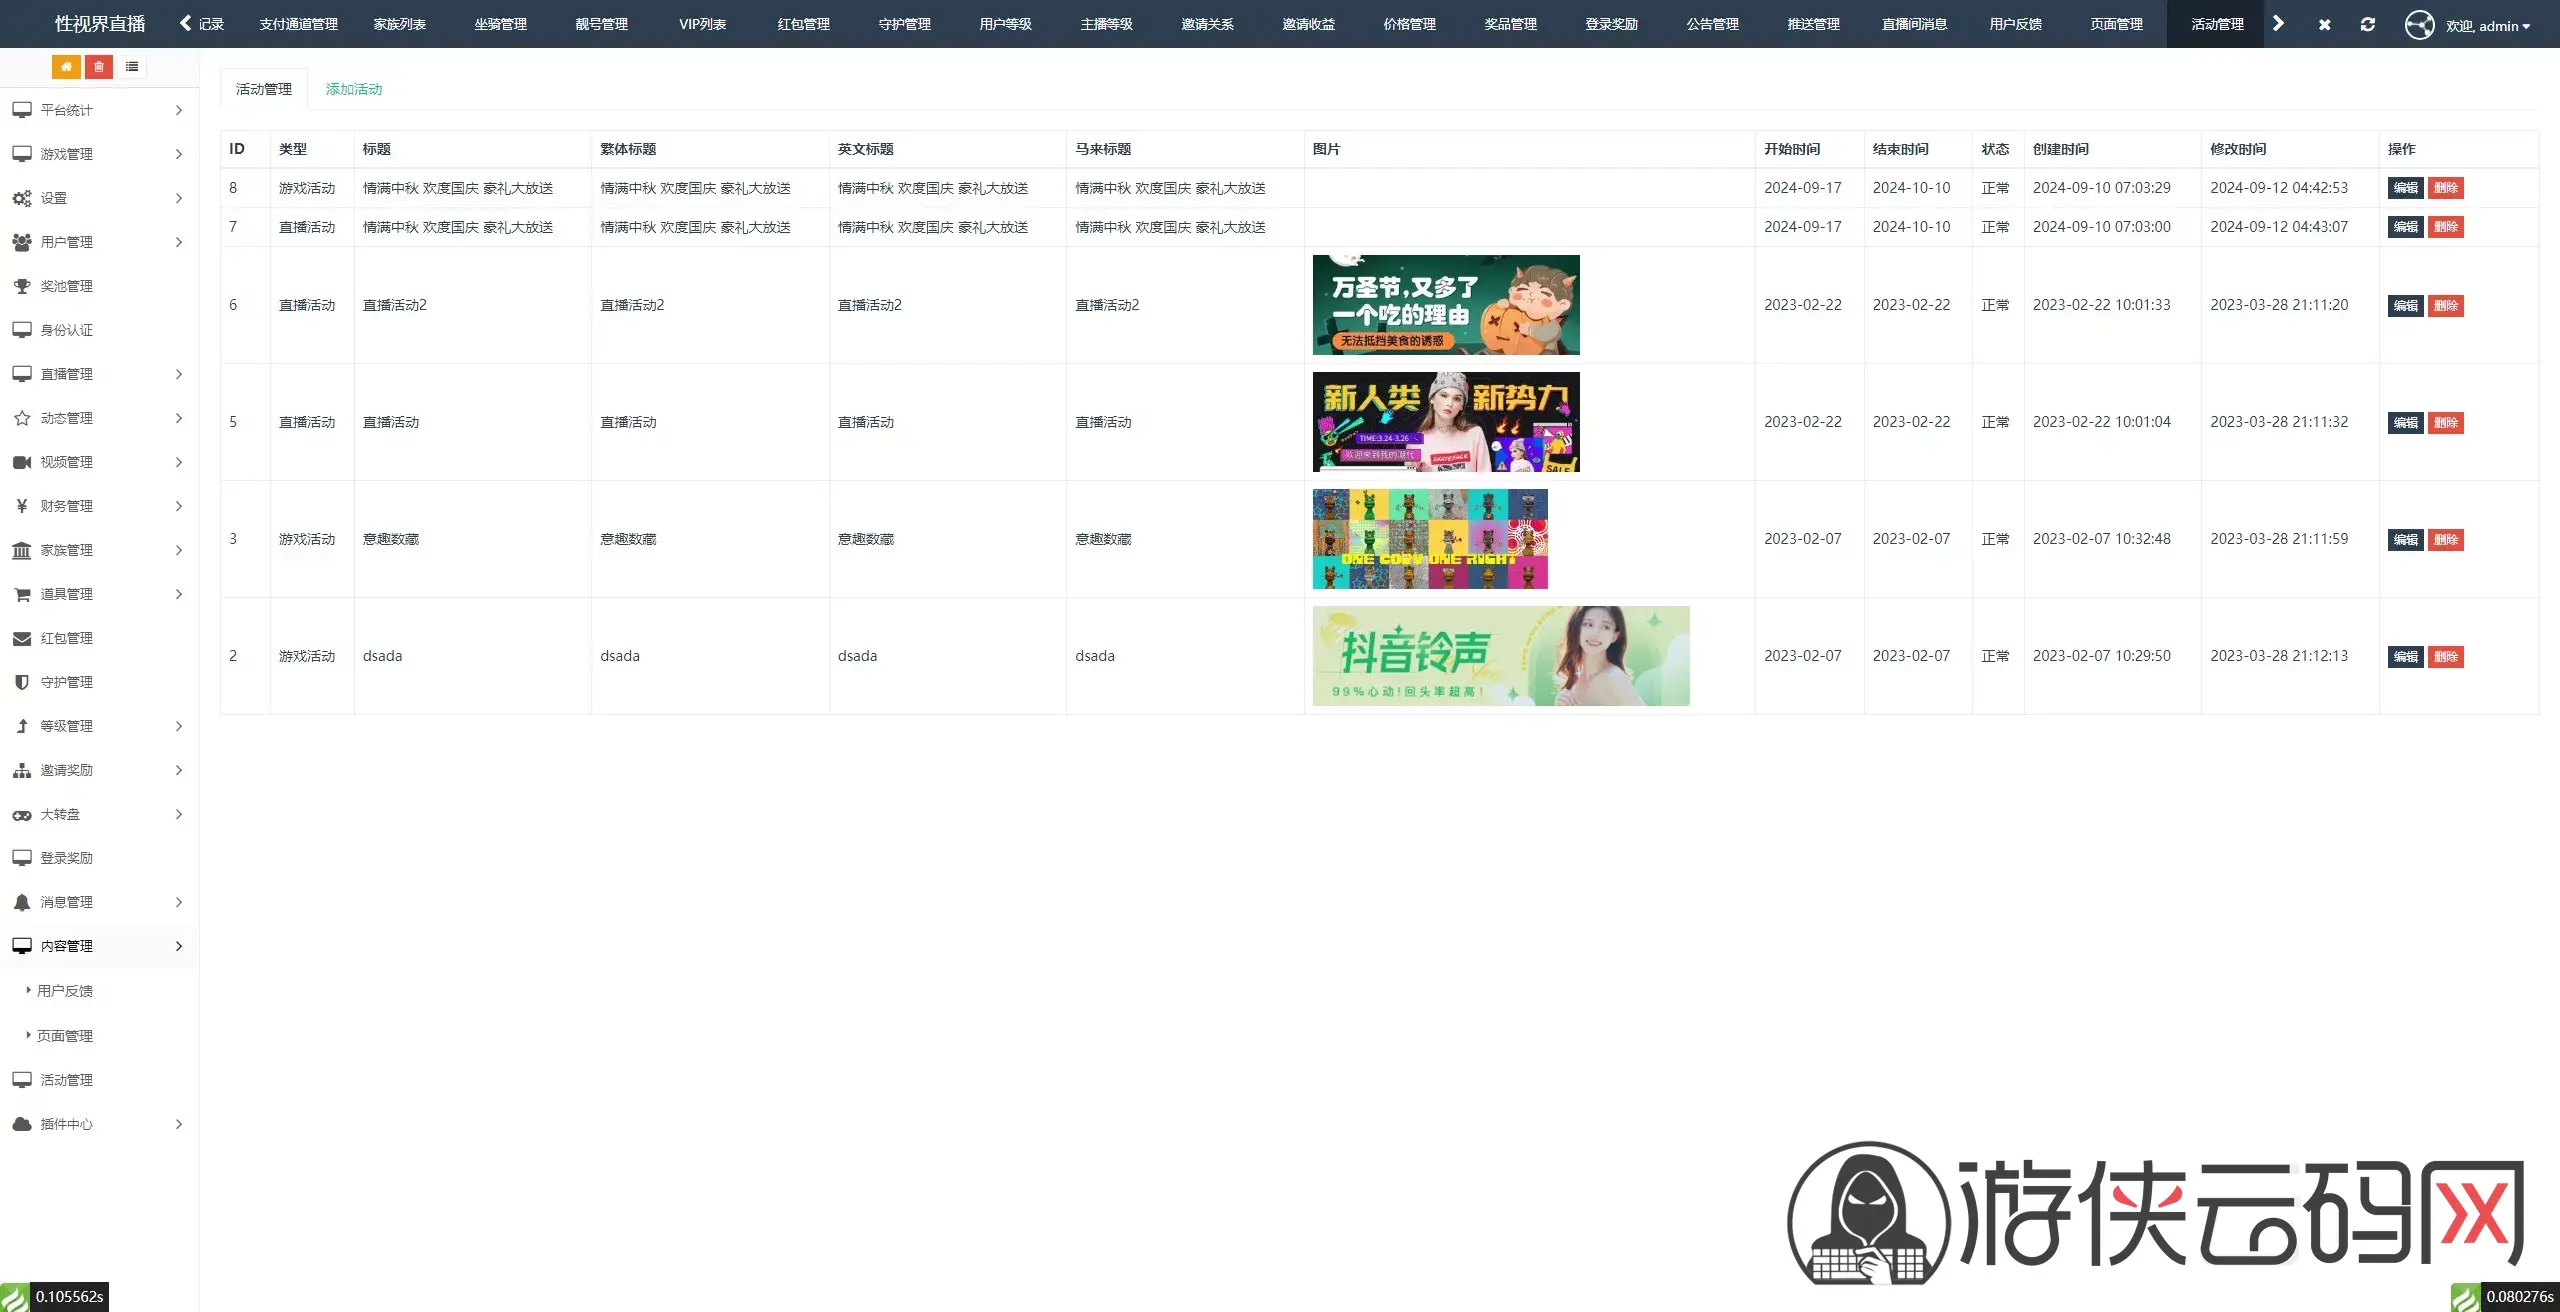Click 删除 button for activity dsada
Screen dimensions: 2560x1312
2445,657
